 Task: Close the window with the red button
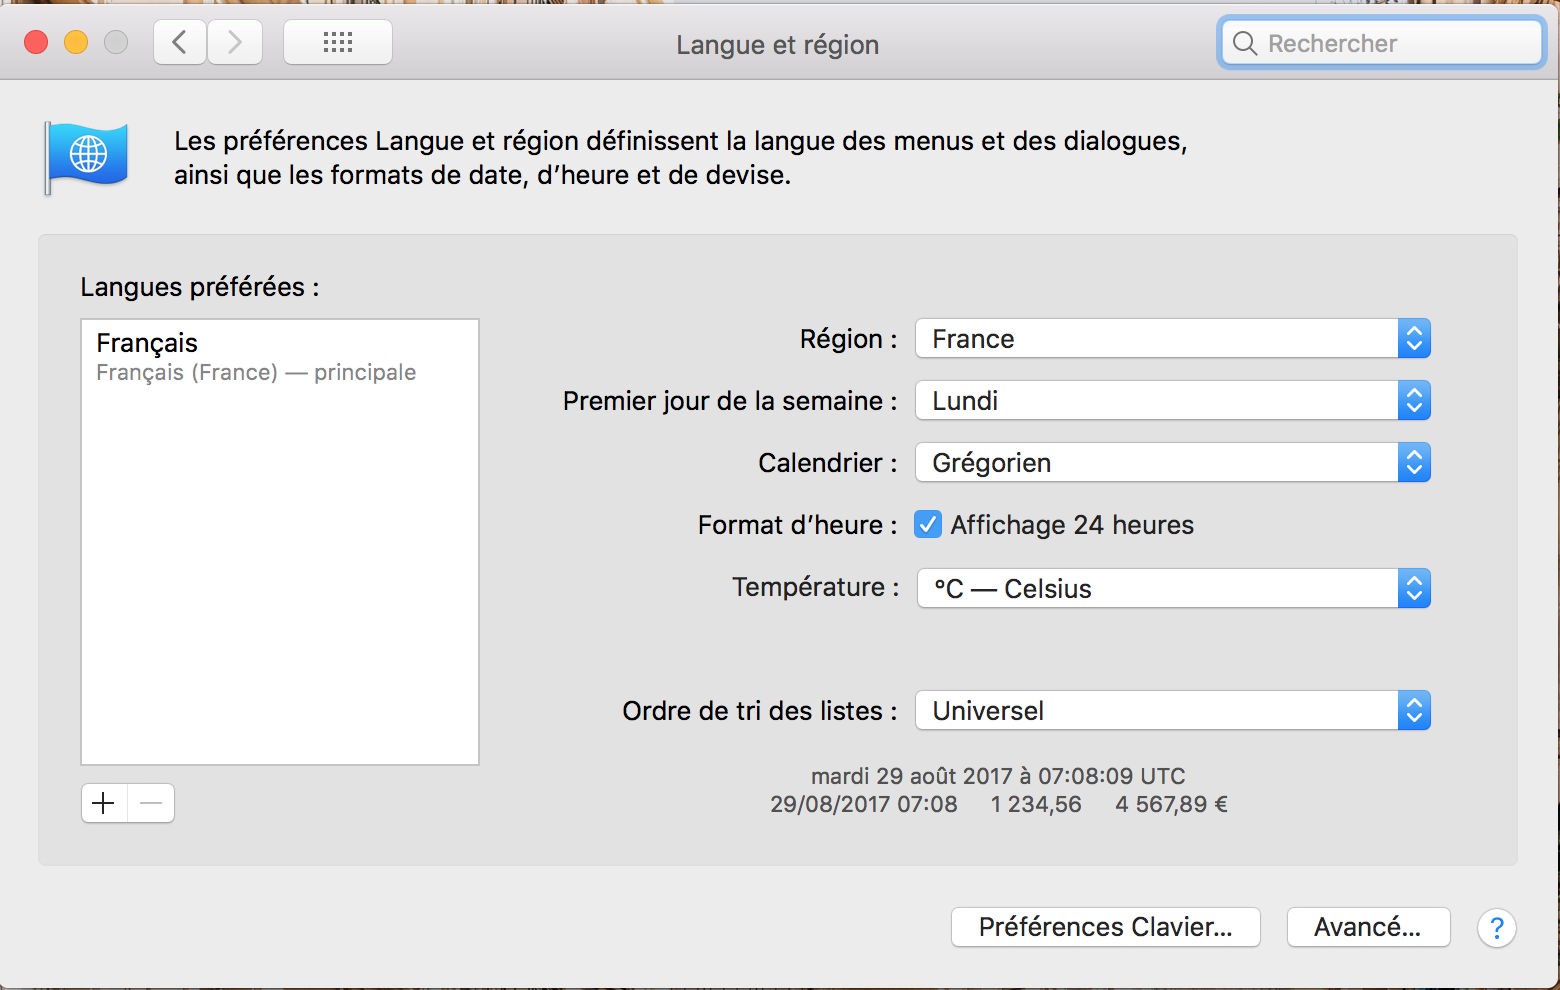(x=36, y=42)
